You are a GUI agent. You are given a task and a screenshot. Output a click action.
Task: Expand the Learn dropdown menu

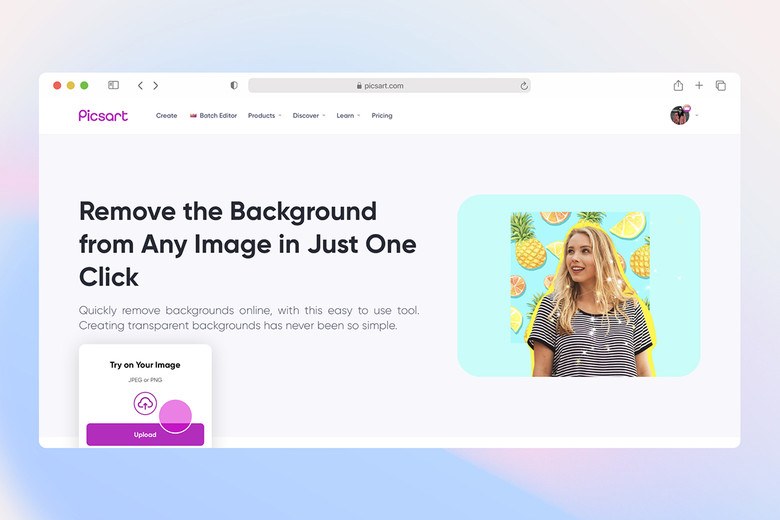point(348,116)
